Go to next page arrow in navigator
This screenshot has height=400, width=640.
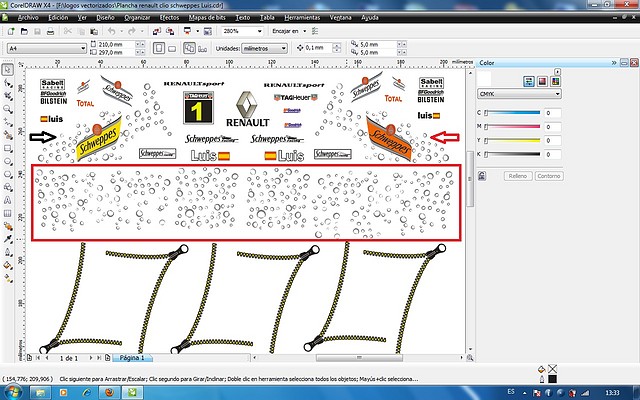[x=91, y=358]
